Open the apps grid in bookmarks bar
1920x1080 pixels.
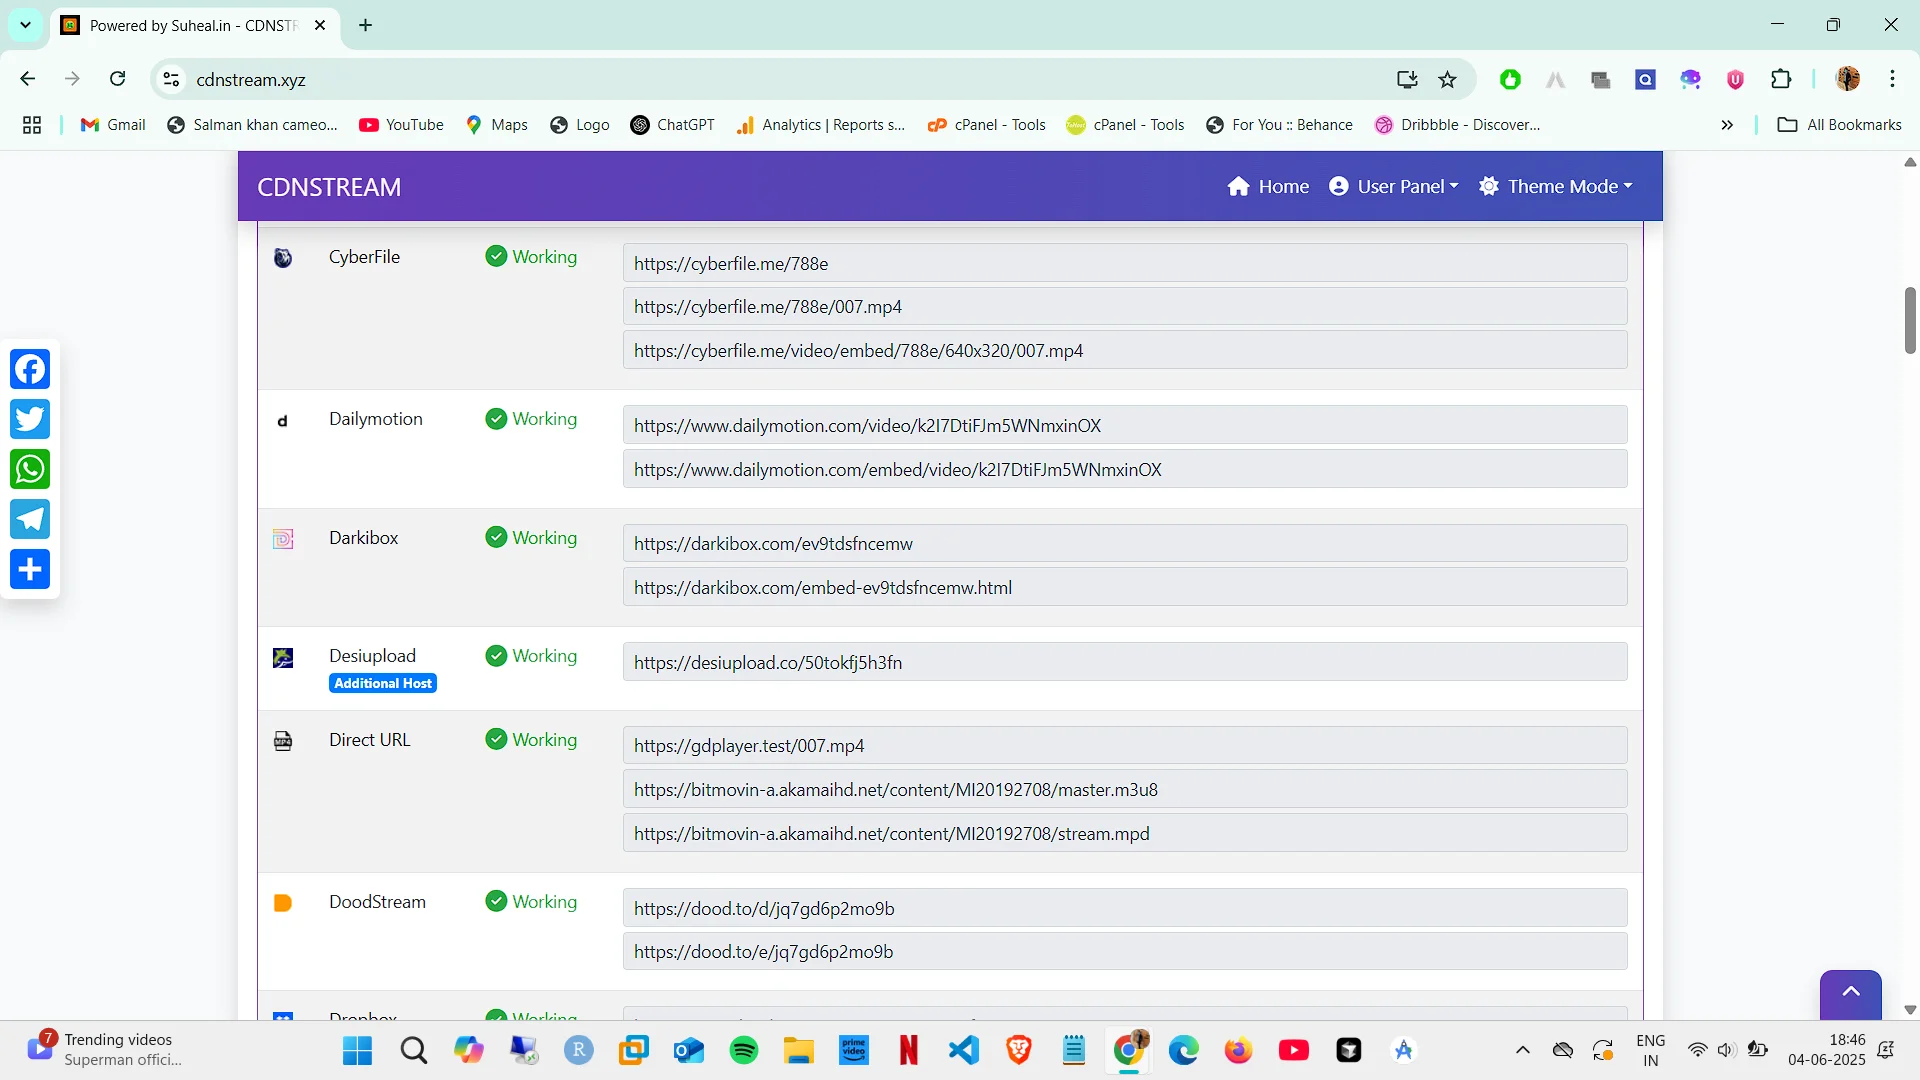click(32, 125)
